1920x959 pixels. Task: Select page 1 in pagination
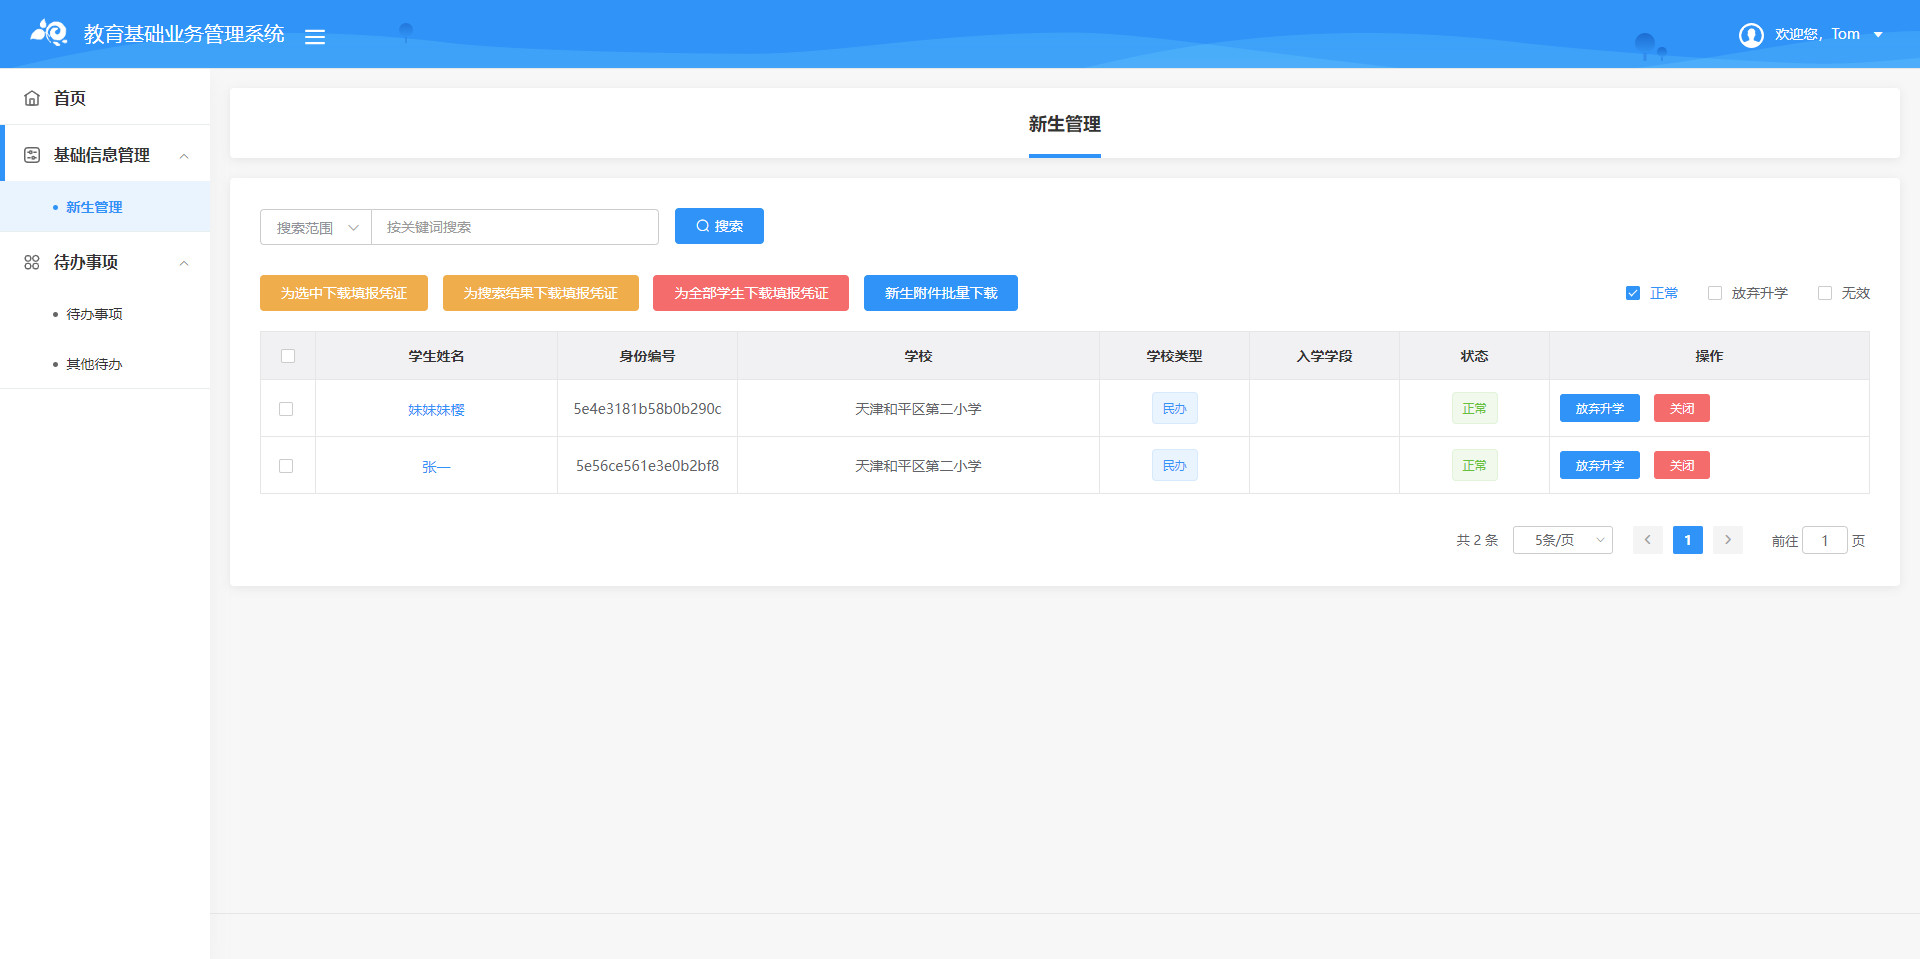tap(1688, 540)
